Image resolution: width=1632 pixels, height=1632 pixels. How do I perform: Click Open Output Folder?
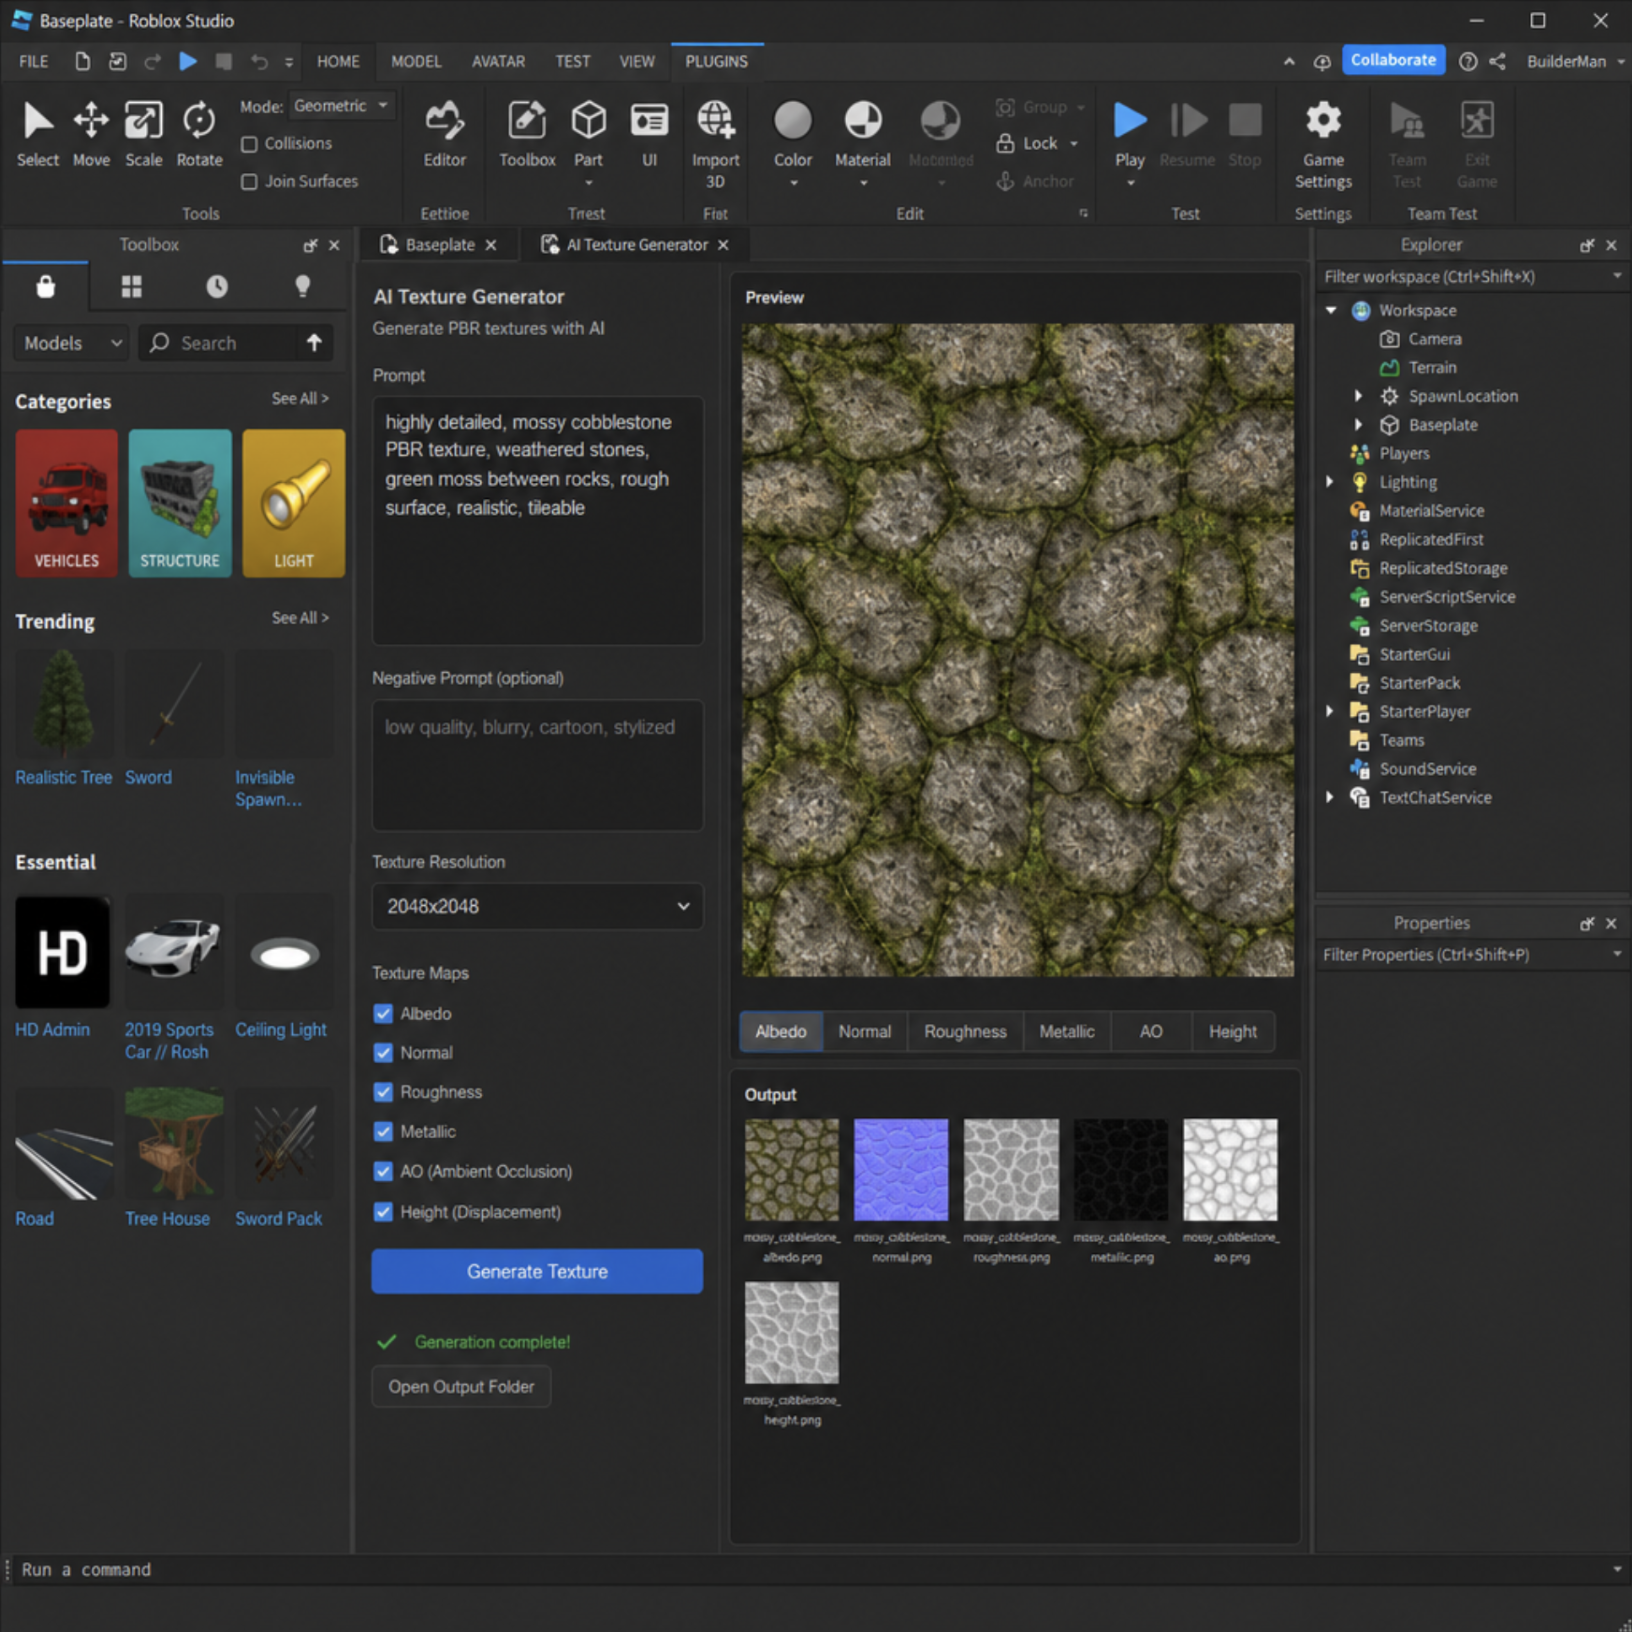[461, 1387]
